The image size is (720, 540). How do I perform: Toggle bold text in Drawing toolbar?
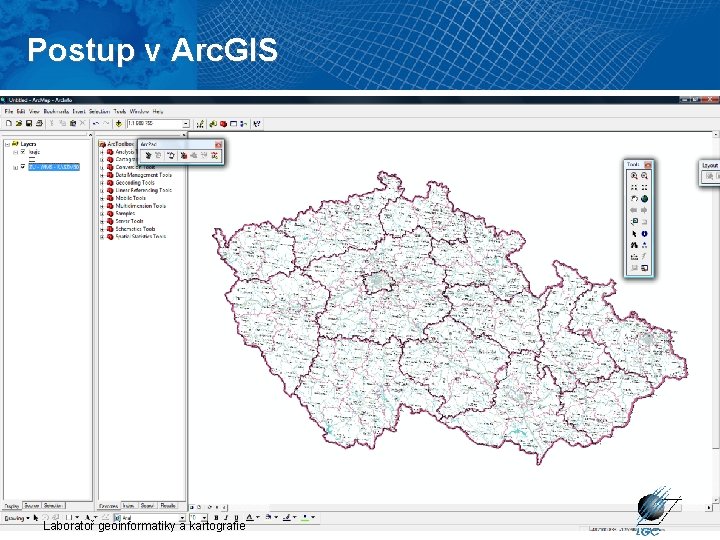(x=216, y=518)
